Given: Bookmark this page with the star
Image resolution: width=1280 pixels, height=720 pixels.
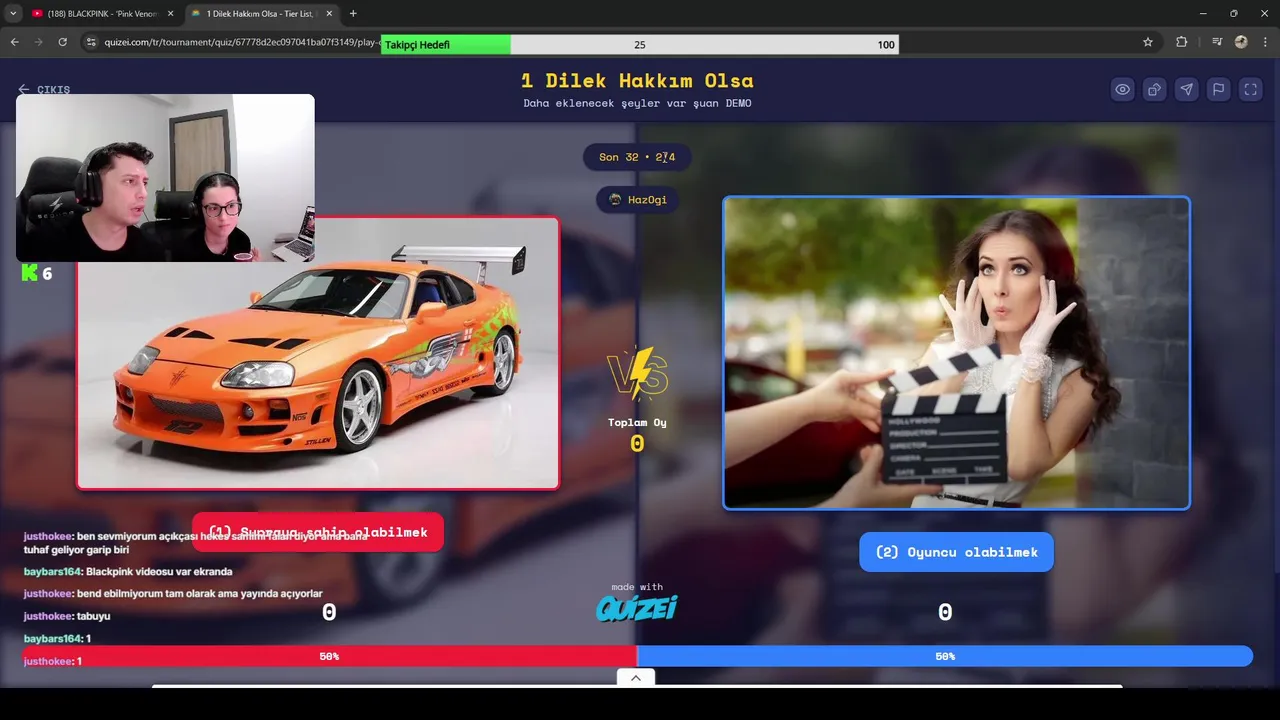Looking at the screenshot, I should pos(1148,43).
